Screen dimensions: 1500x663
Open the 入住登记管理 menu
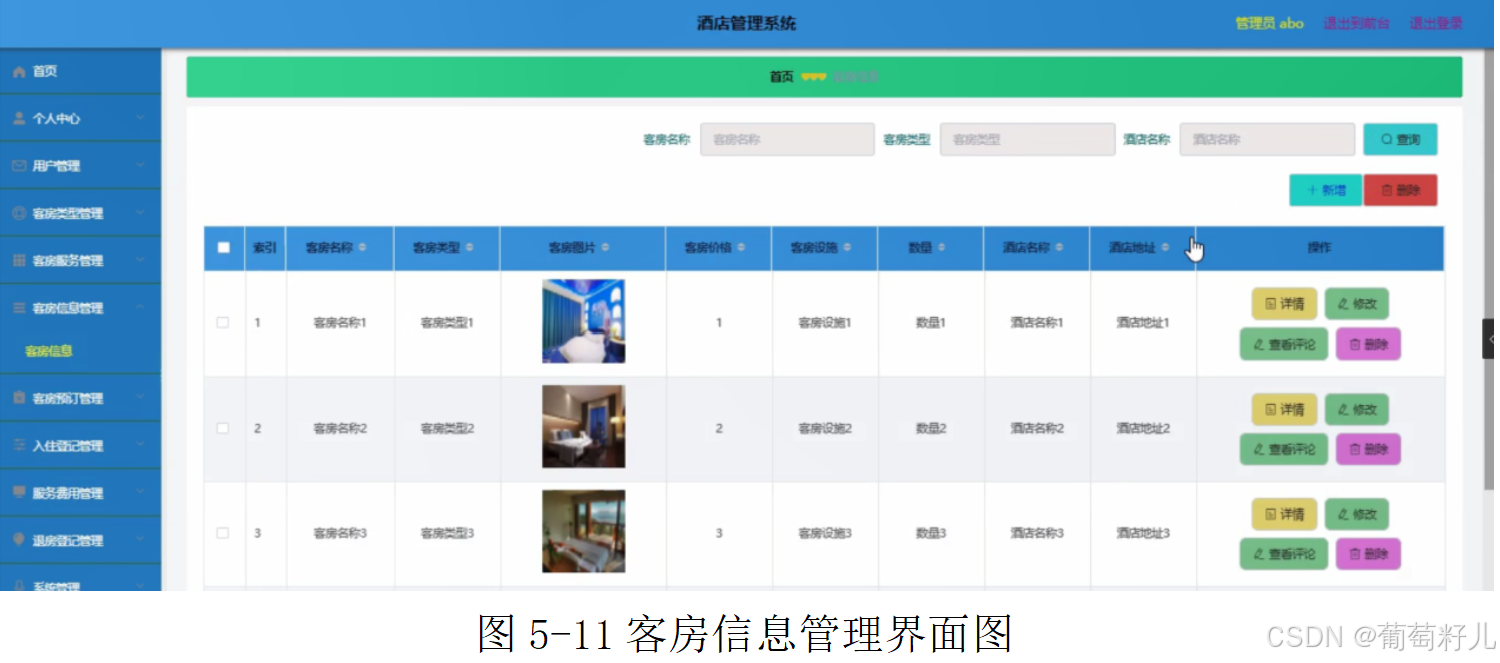pos(80,445)
